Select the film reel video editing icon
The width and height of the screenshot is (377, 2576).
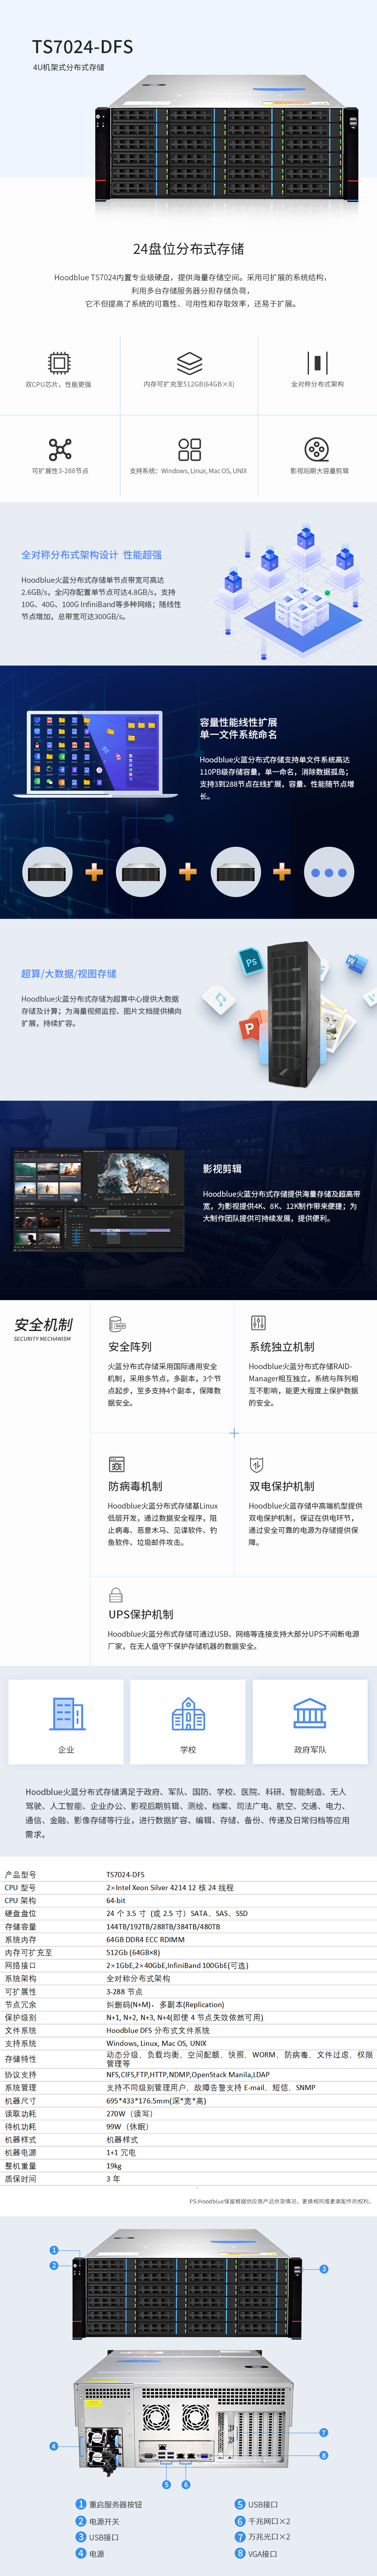tap(317, 449)
